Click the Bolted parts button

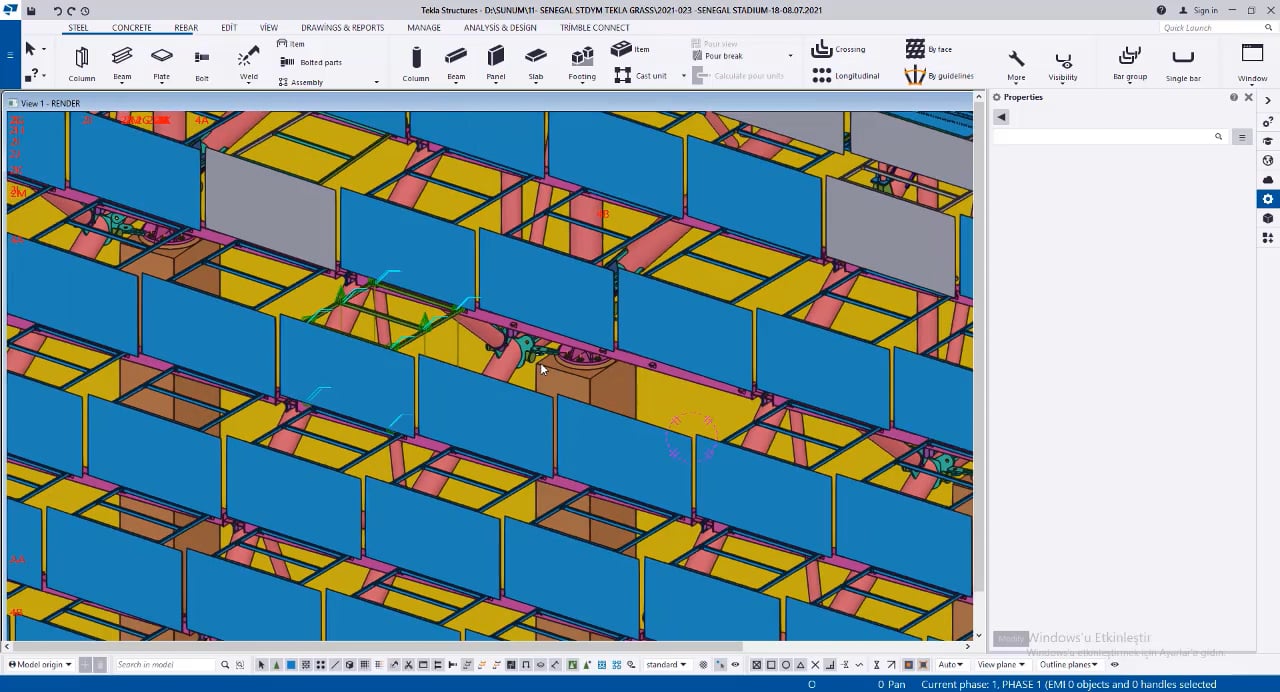pyautogui.click(x=311, y=62)
